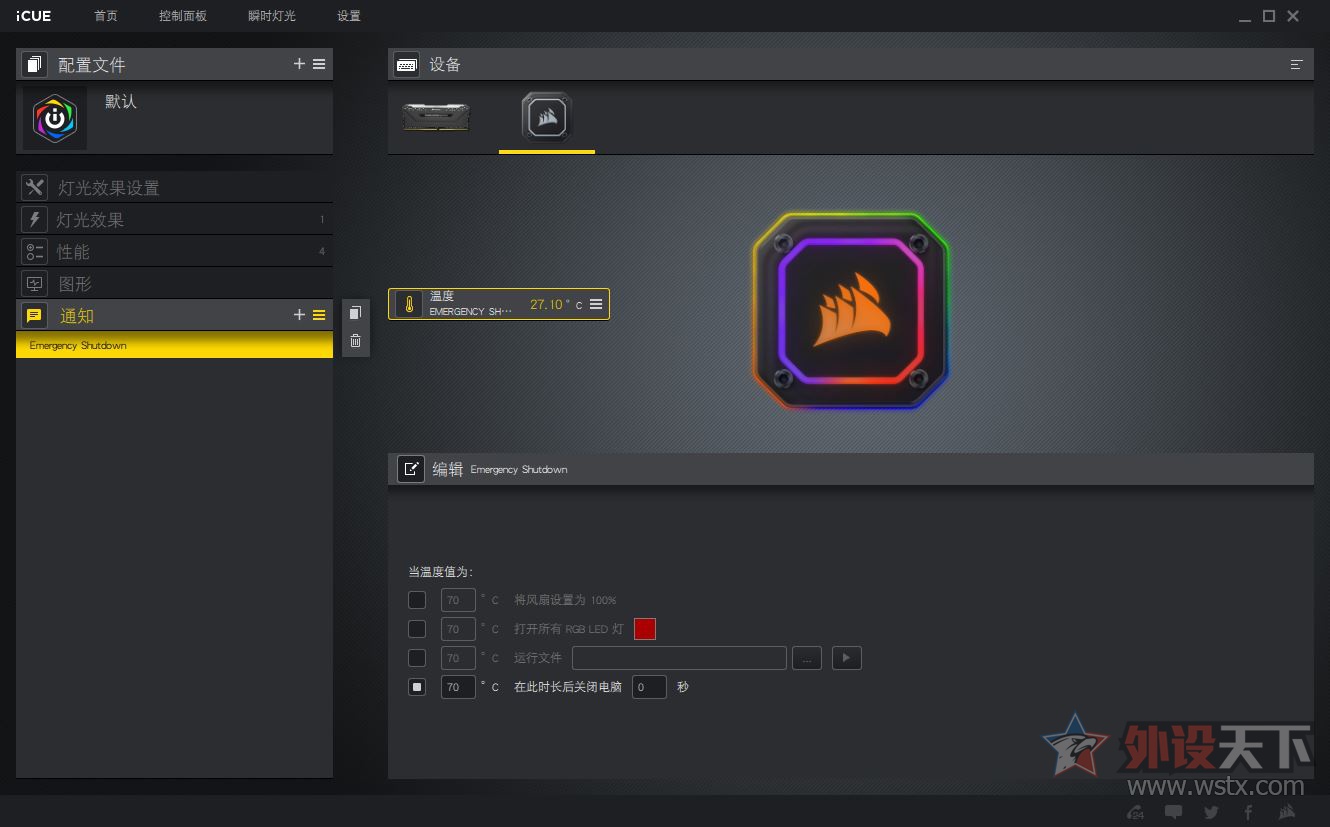Toggle shut down computer checkbox
Image resolution: width=1330 pixels, height=827 pixels.
(x=417, y=687)
